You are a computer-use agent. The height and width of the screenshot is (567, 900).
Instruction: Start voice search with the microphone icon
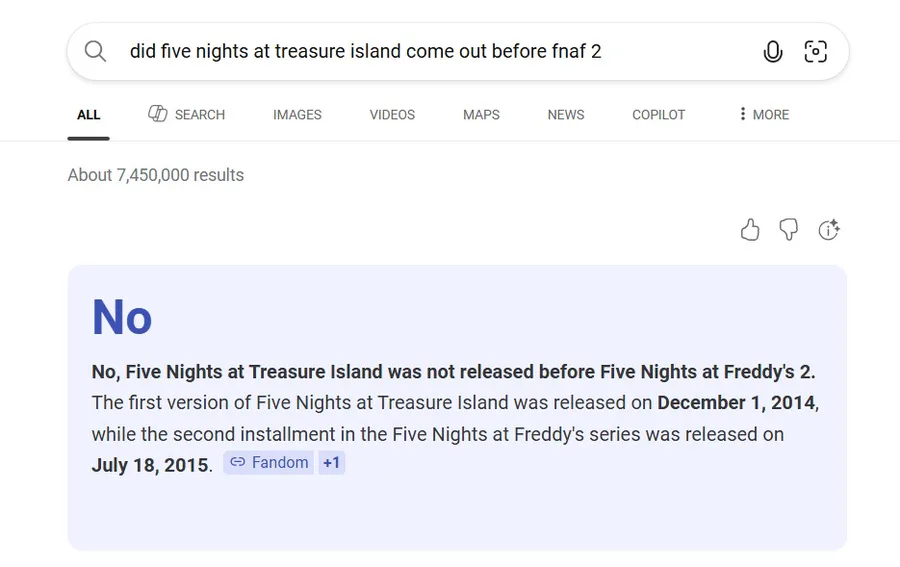point(772,51)
